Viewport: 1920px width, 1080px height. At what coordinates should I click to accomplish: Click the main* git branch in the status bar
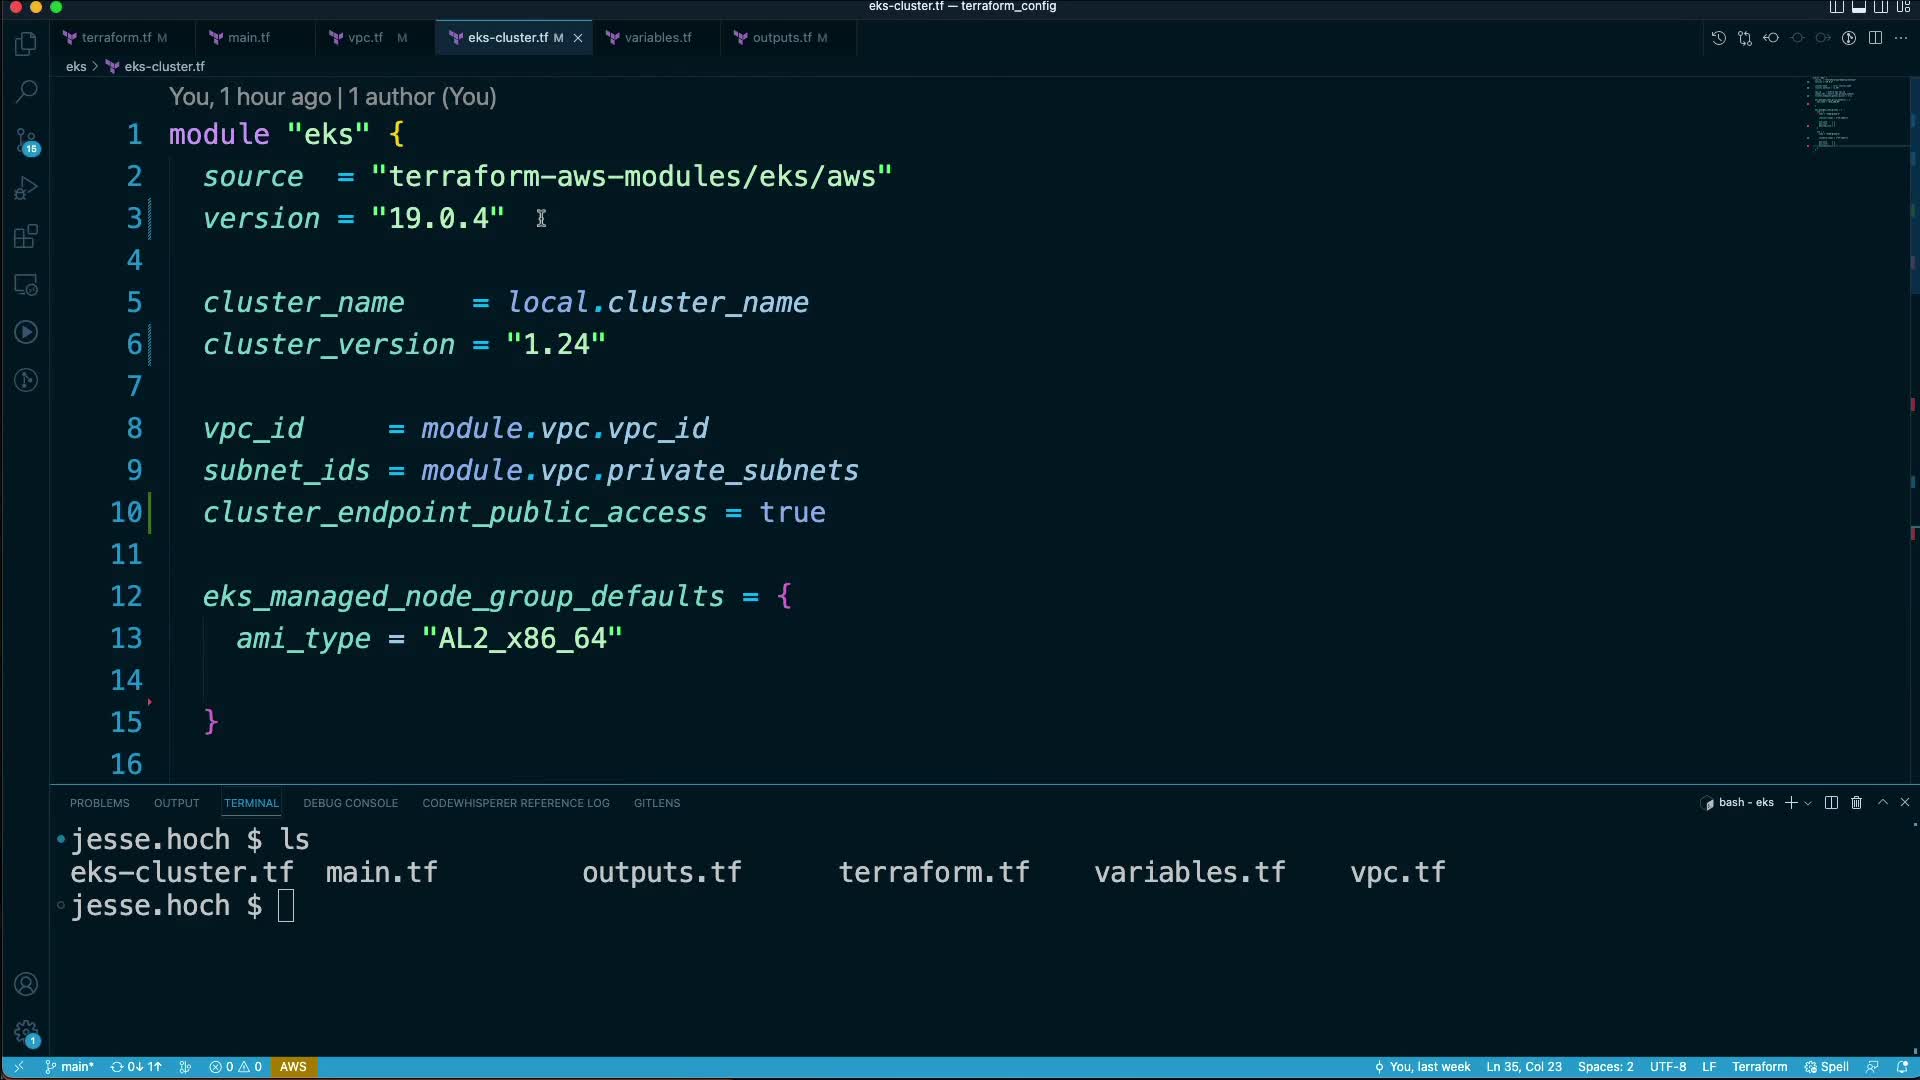pyautogui.click(x=70, y=1067)
